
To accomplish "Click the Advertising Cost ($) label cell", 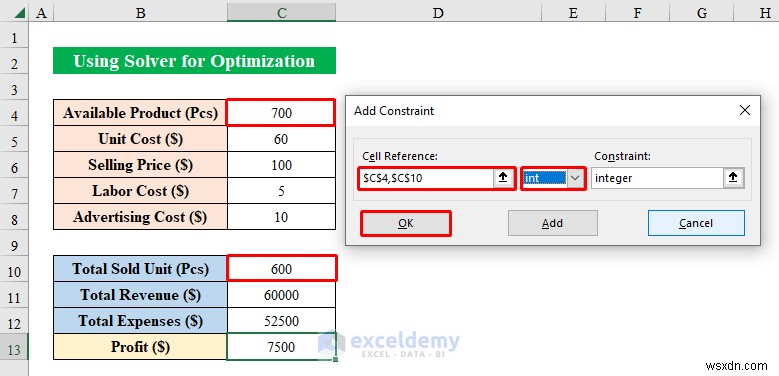I will (x=141, y=217).
